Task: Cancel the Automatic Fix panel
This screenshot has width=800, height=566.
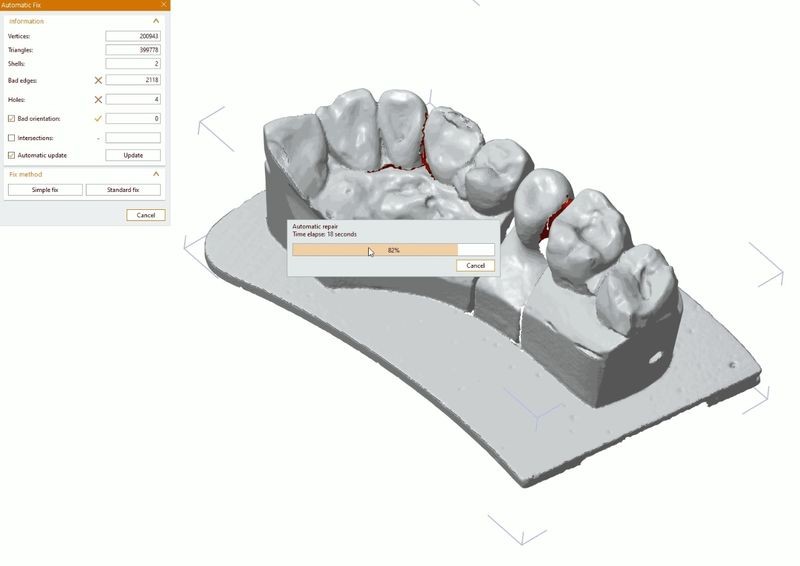Action: (146, 215)
